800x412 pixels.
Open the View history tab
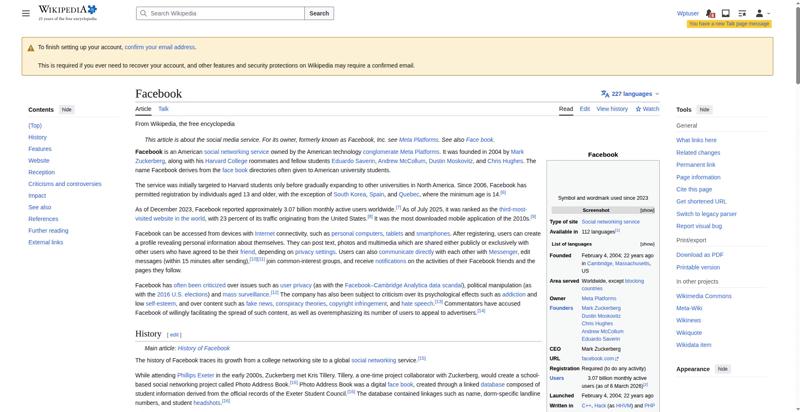(612, 109)
